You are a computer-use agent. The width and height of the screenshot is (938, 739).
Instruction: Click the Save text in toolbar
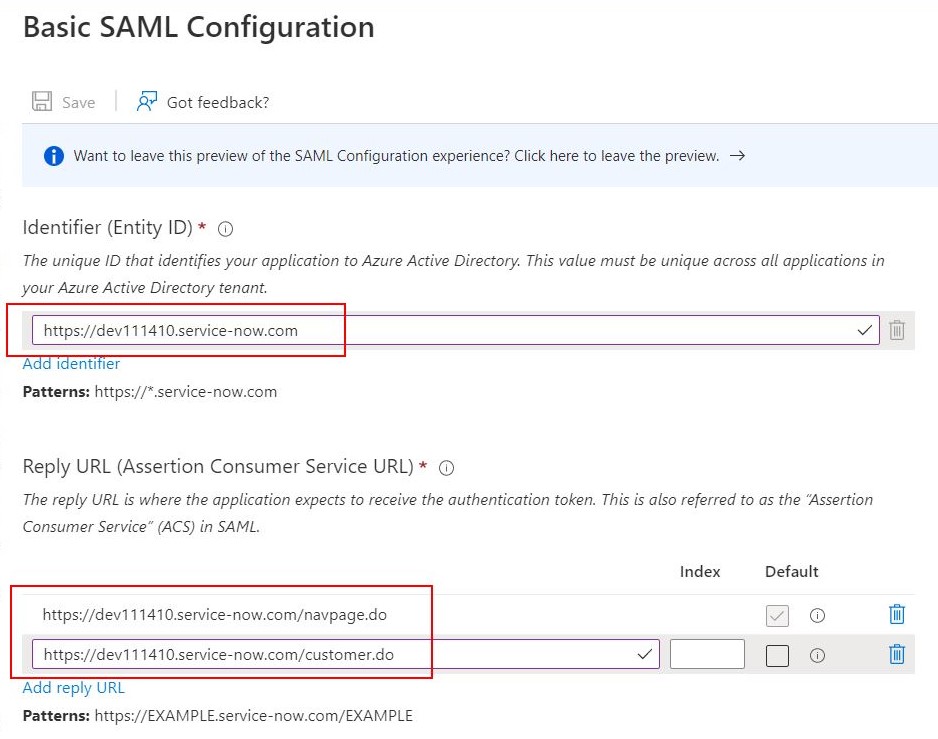pos(78,102)
